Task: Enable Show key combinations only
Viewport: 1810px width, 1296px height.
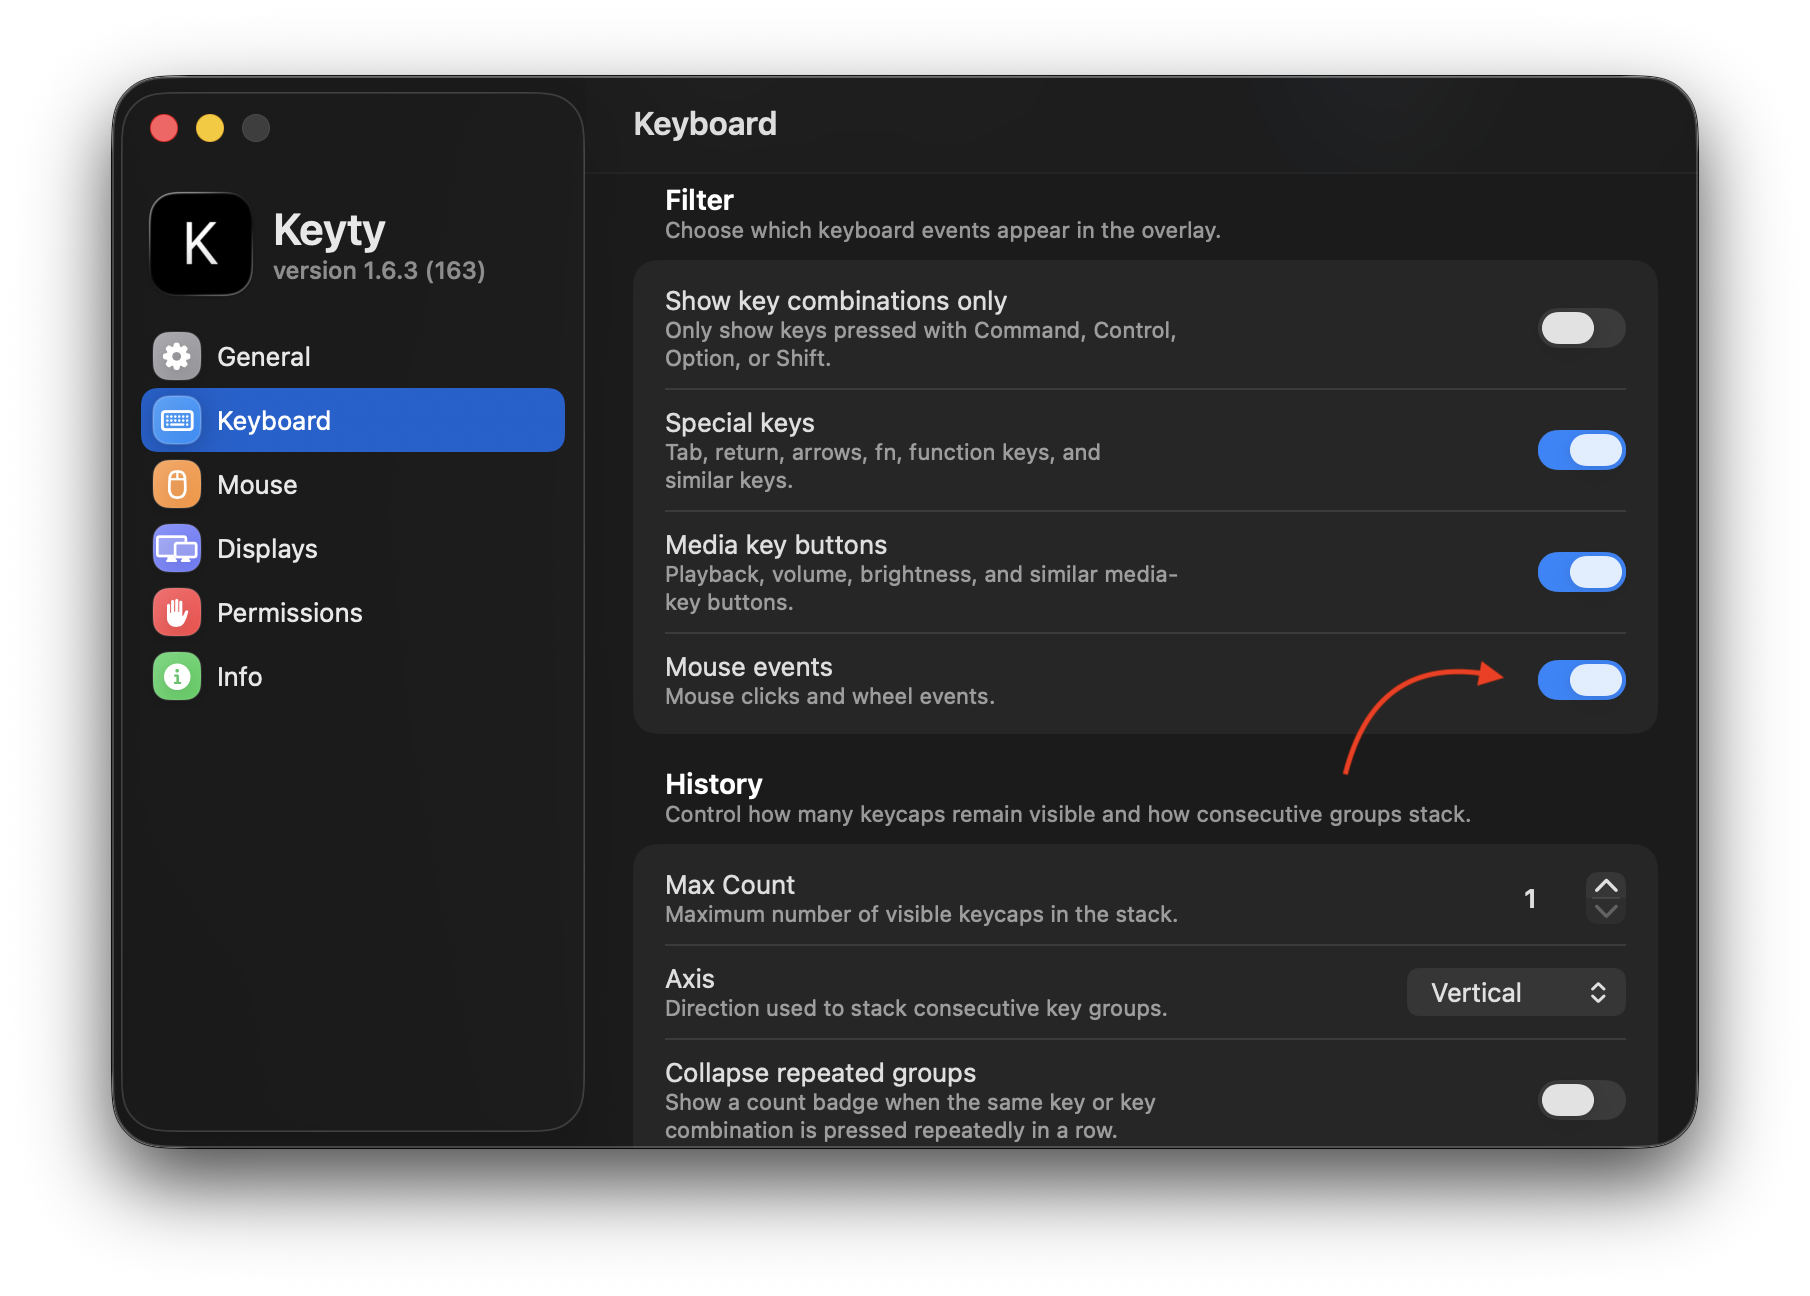Action: 1581,328
